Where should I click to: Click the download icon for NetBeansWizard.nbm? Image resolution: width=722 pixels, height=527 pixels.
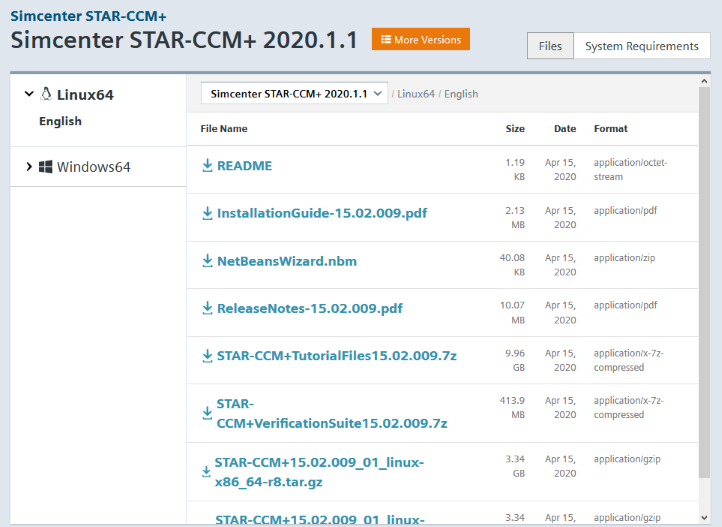coord(208,261)
